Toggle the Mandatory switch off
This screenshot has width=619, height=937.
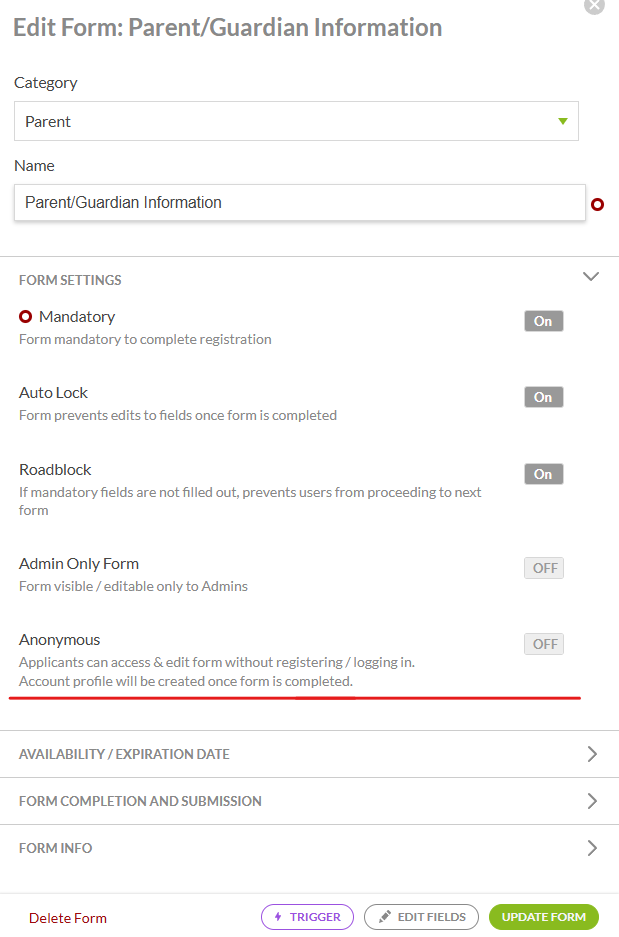(x=544, y=321)
